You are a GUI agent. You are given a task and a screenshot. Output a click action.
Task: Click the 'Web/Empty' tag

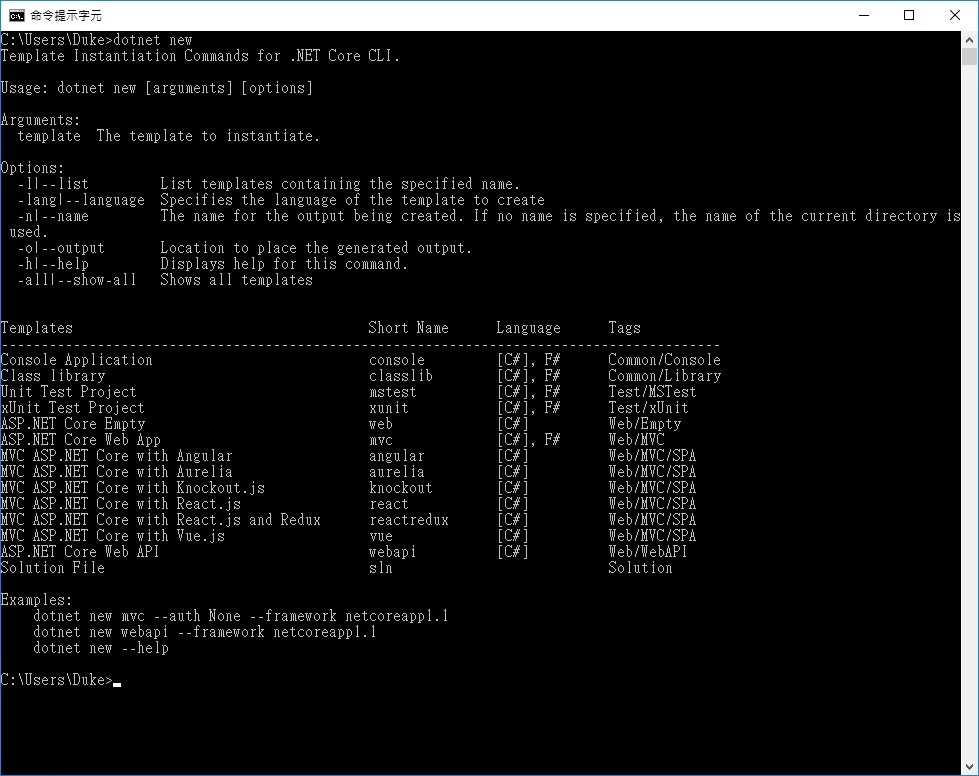point(644,424)
